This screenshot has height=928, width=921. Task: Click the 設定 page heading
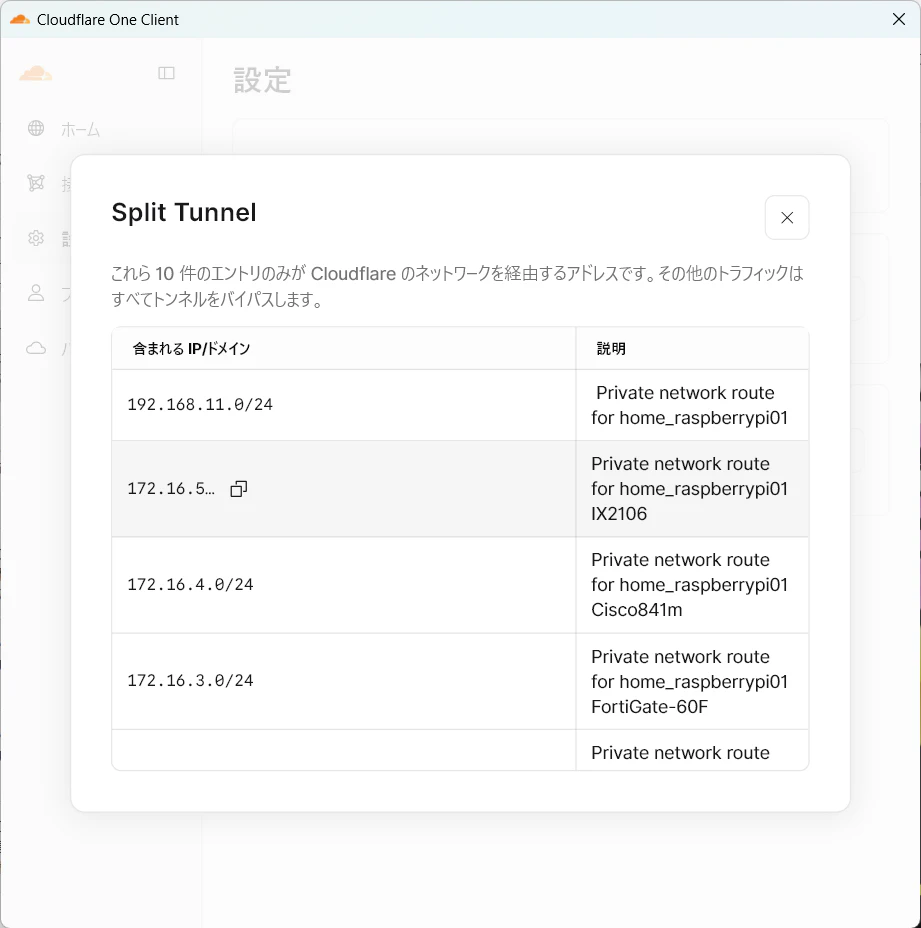pos(262,80)
